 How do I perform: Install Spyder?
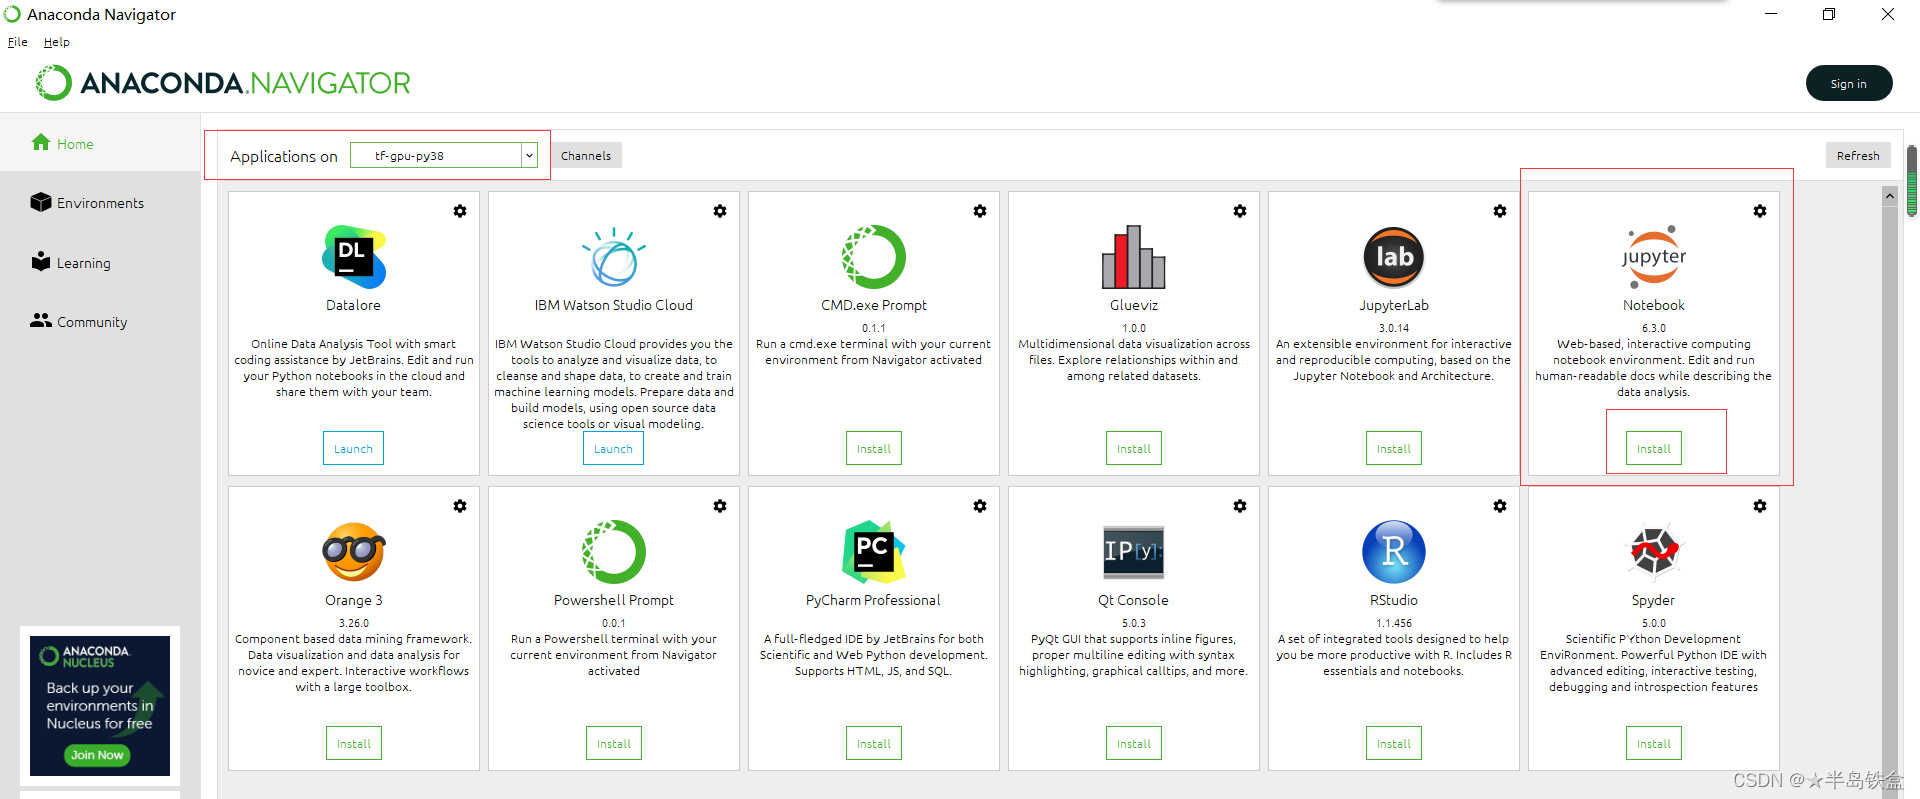(1654, 743)
